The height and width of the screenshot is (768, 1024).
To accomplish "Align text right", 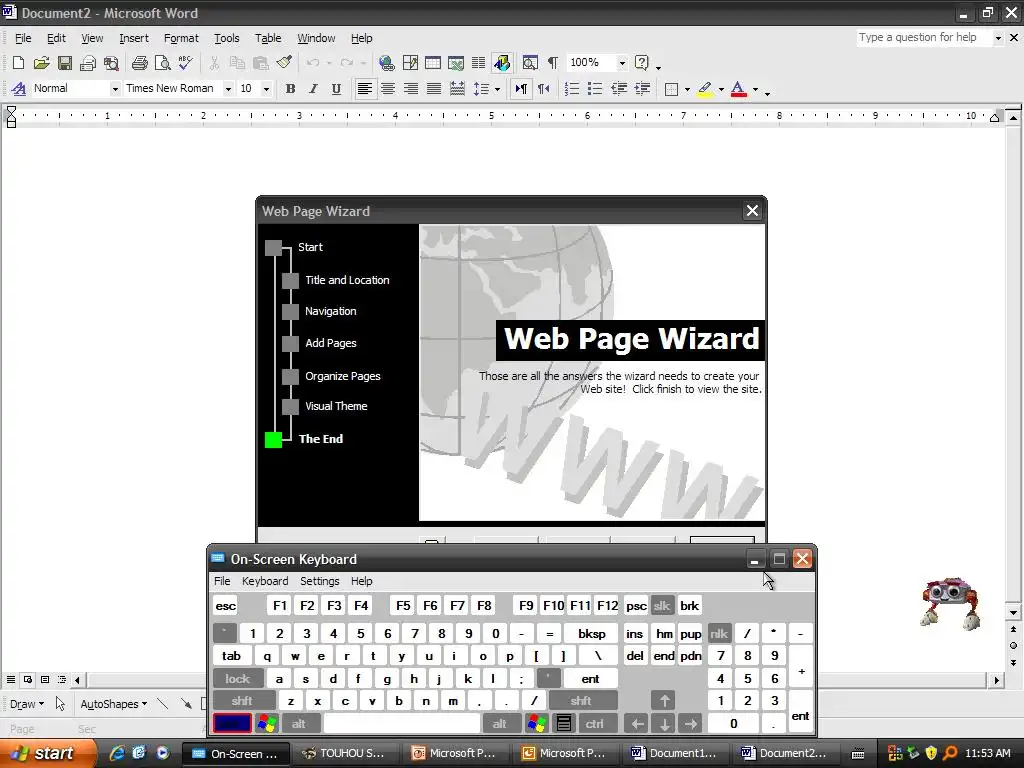I will pos(411,89).
